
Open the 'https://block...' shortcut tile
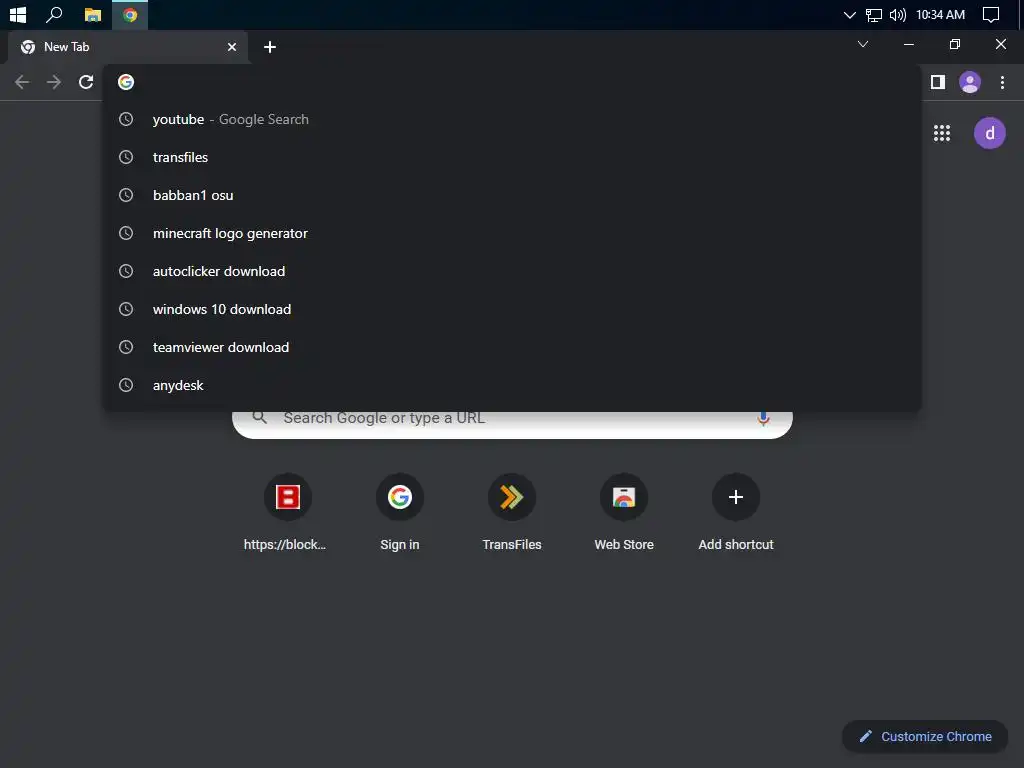(x=287, y=514)
